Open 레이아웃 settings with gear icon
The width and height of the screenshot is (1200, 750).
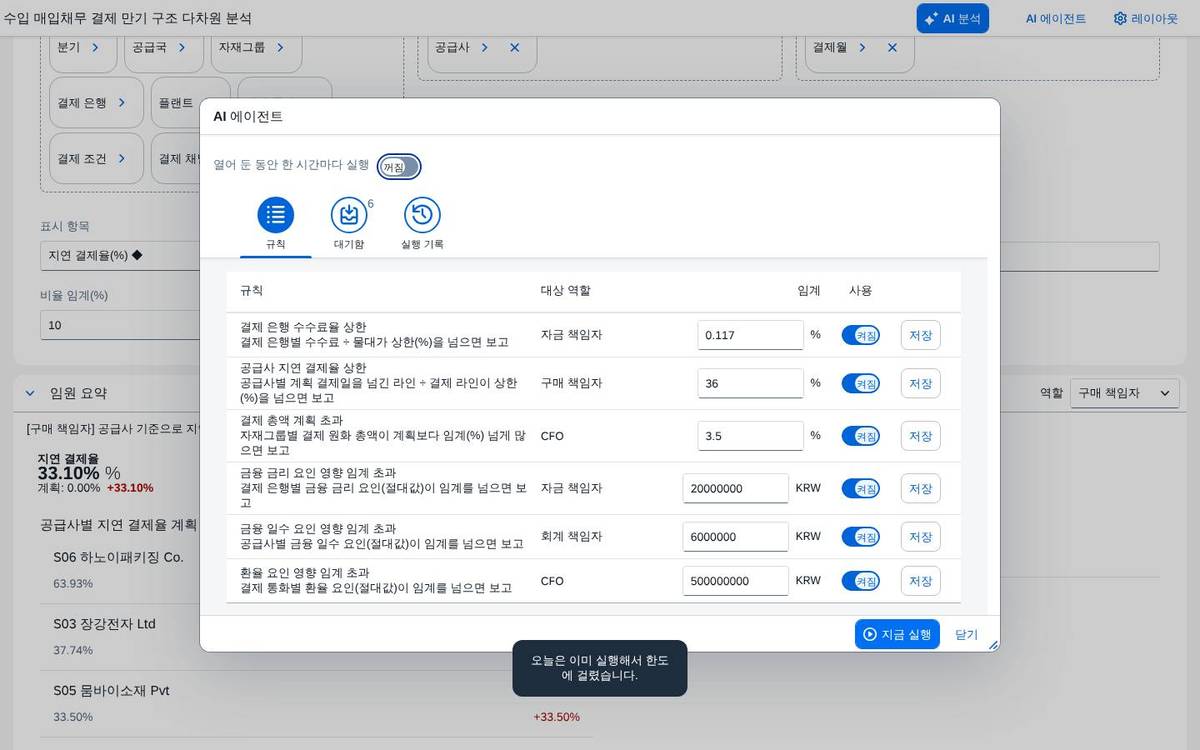(x=1146, y=18)
